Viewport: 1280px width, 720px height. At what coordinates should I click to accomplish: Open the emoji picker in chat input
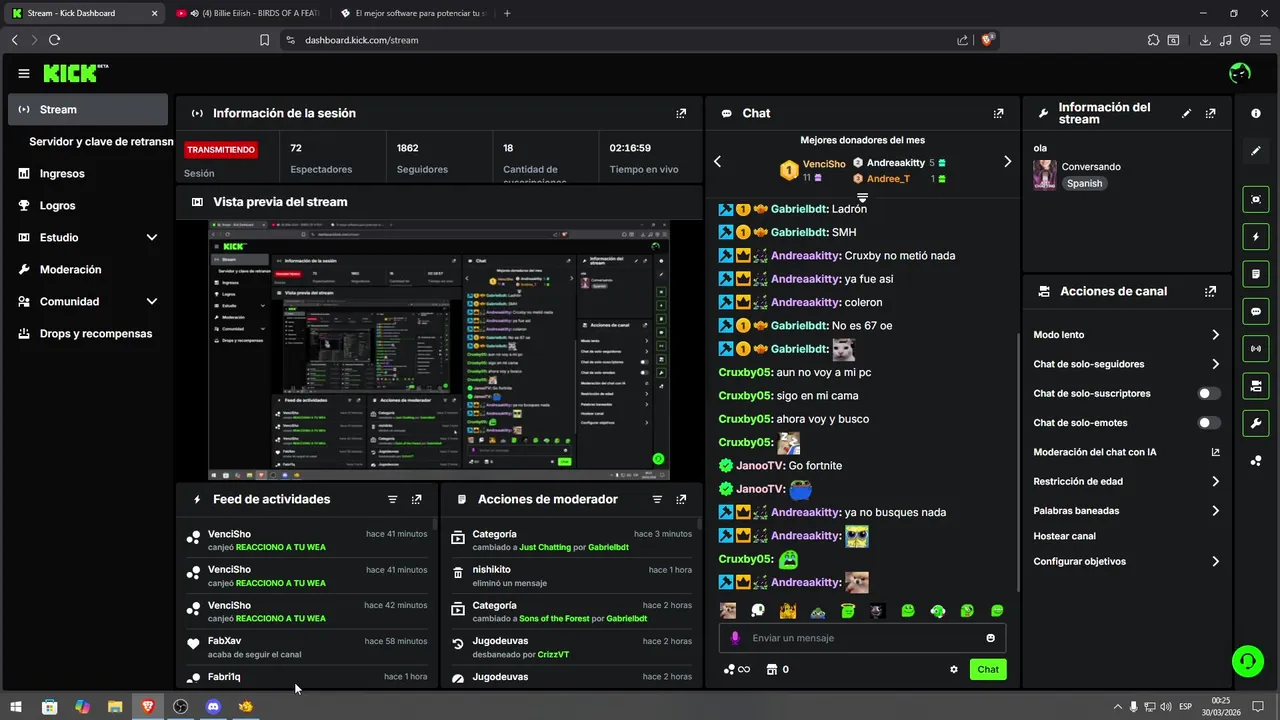coord(991,638)
